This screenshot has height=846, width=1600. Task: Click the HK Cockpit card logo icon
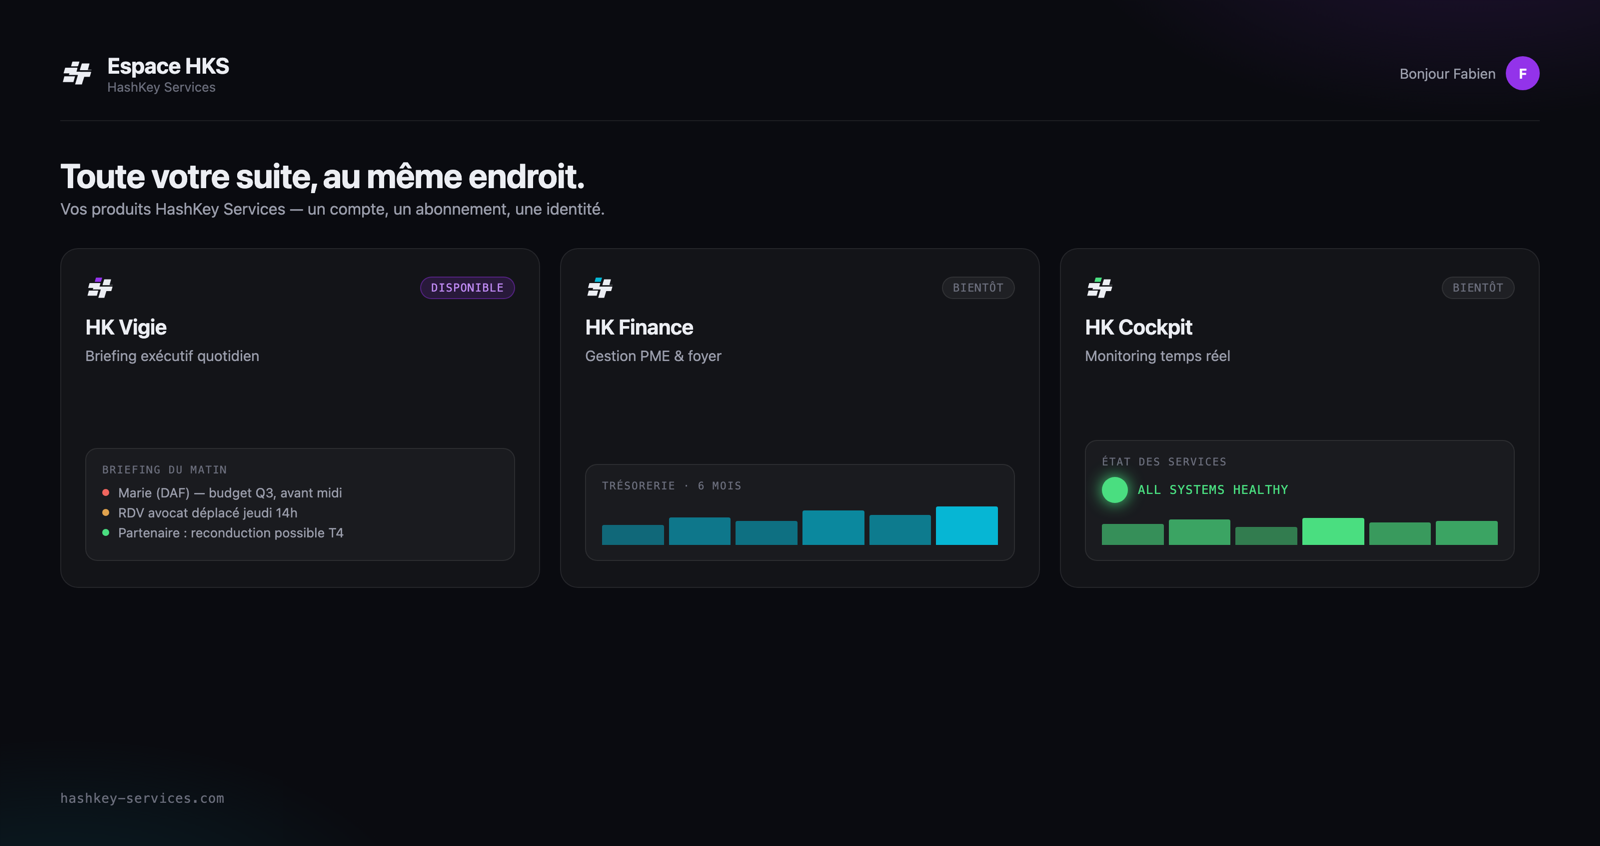[x=1100, y=288]
